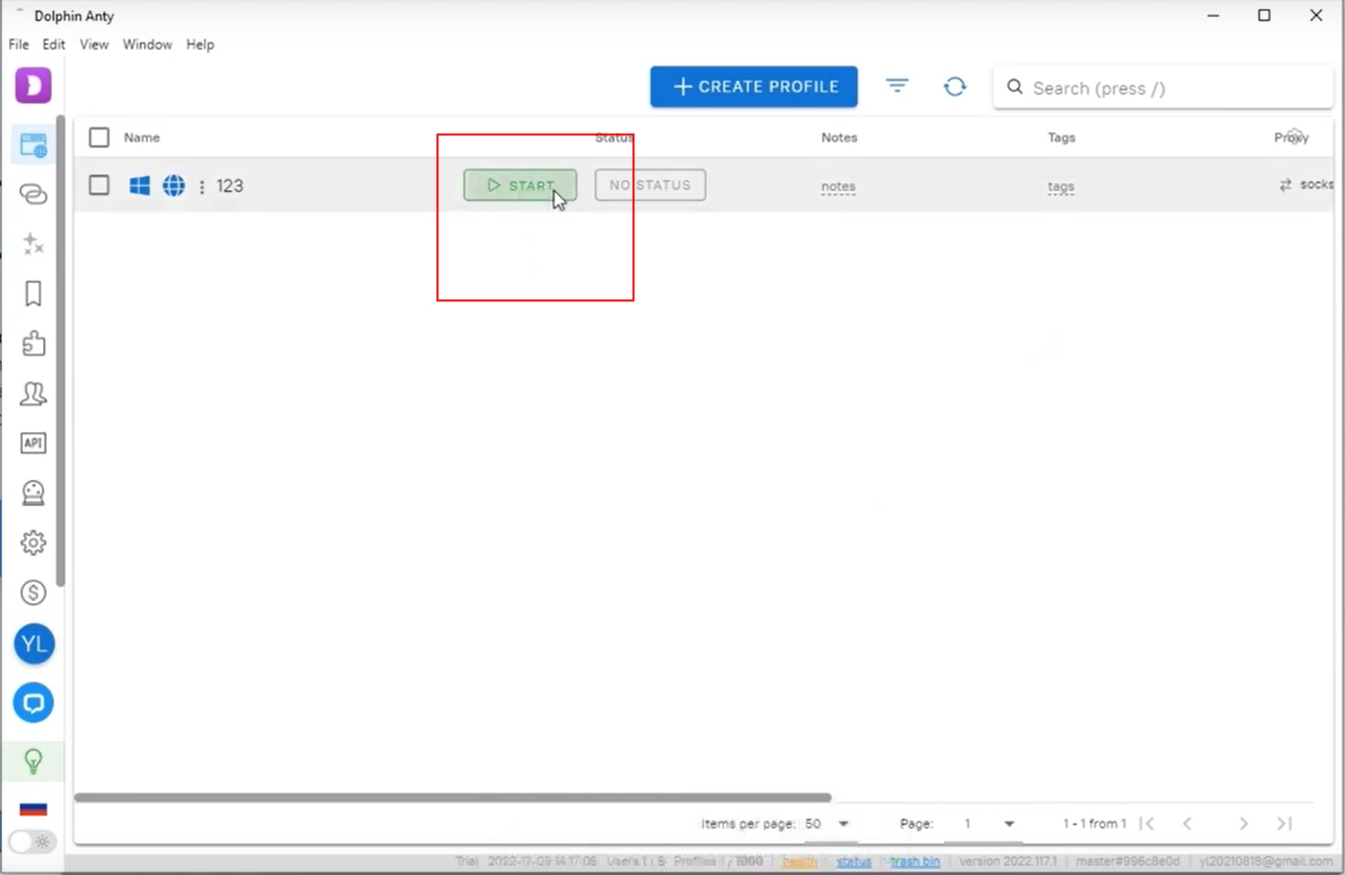Toggle the dark mode switch
The width and height of the screenshot is (1345, 875).
32,842
